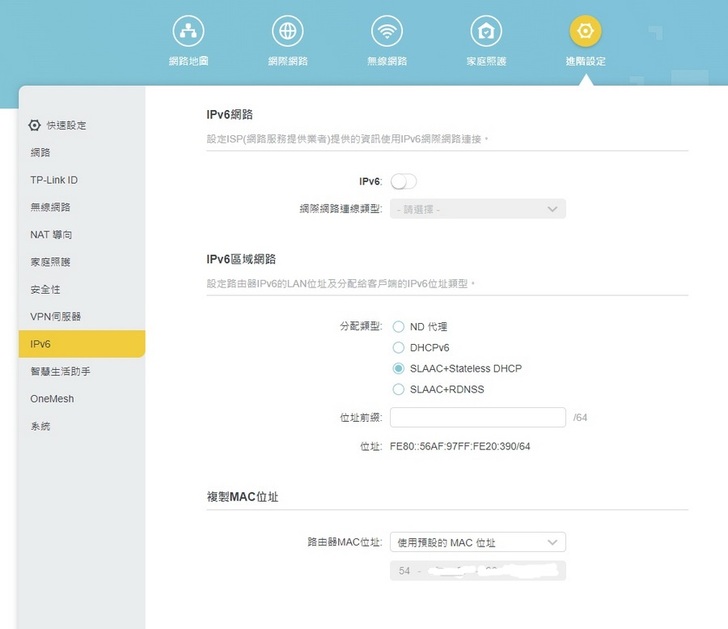Click the 進階設定 gear icon

click(585, 32)
